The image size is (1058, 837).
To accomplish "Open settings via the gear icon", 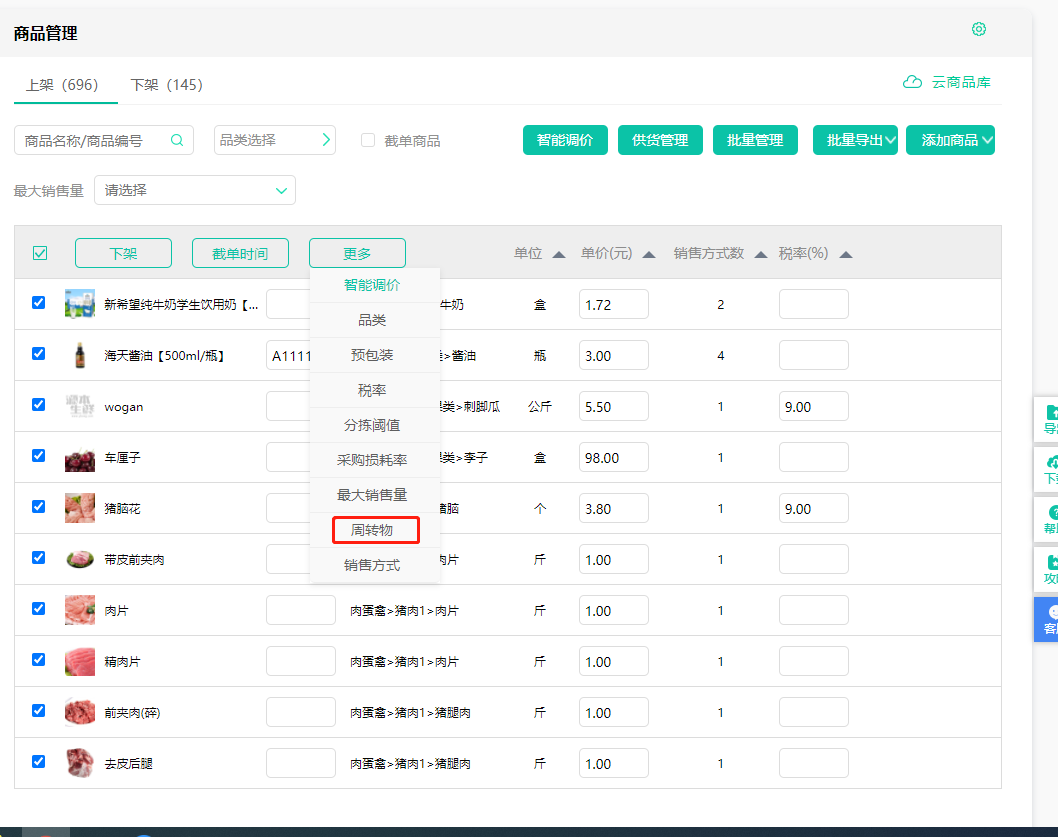I will click(979, 29).
